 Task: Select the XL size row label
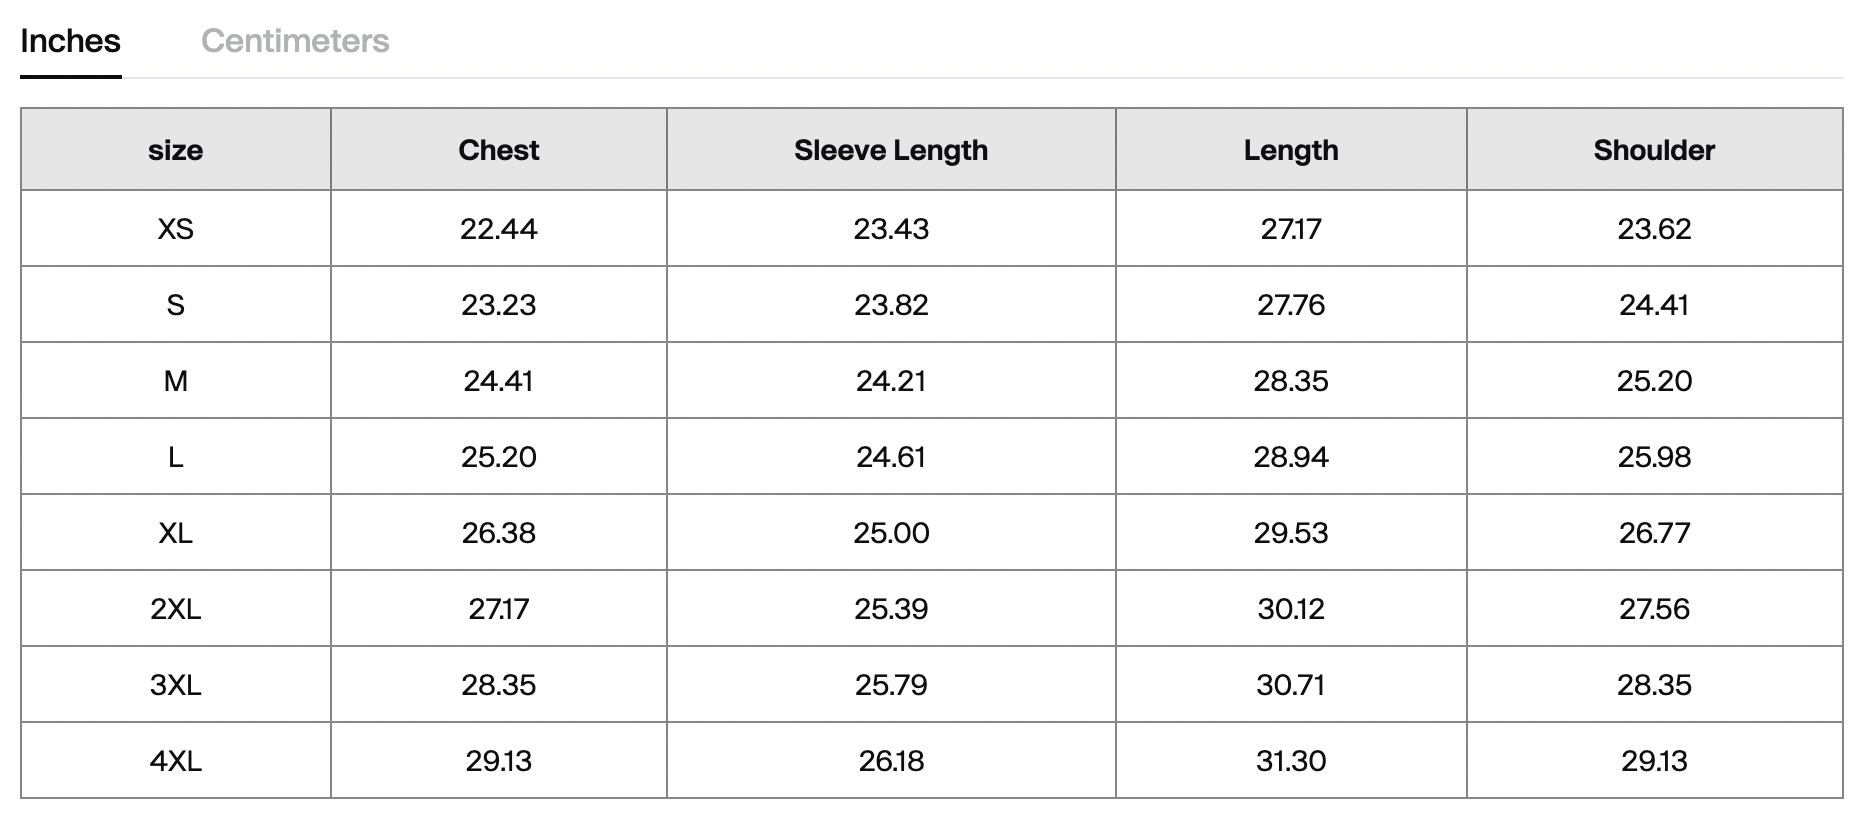tap(175, 533)
